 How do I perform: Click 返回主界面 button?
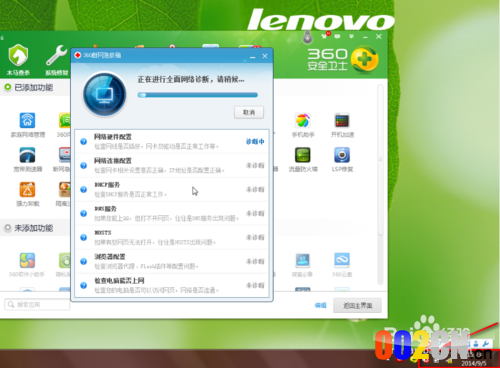pyautogui.click(x=357, y=305)
